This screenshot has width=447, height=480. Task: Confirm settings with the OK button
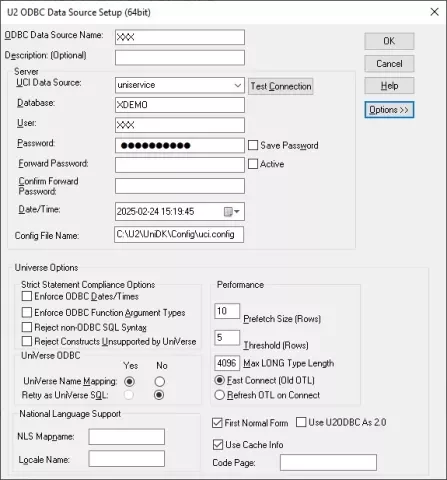point(389,41)
